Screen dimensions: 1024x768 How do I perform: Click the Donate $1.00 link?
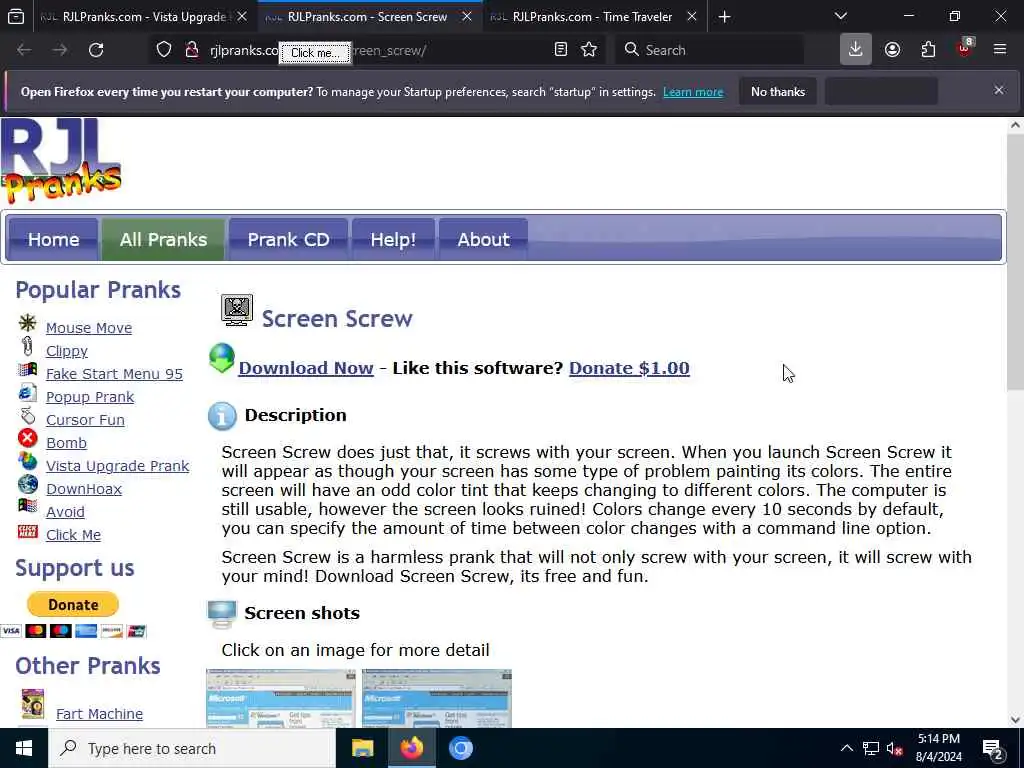coord(629,368)
